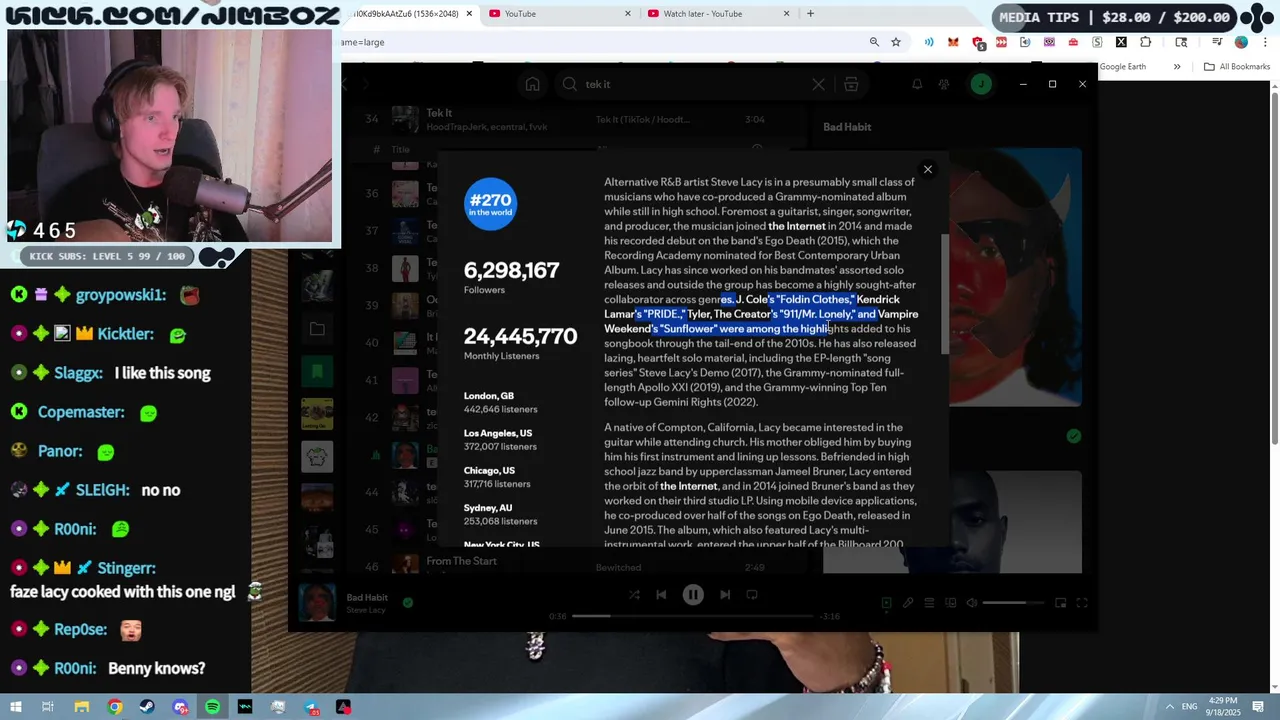Screen dimensions: 1280x720
Task: Toggle shuffle in Spotify player
Action: (x=634, y=594)
